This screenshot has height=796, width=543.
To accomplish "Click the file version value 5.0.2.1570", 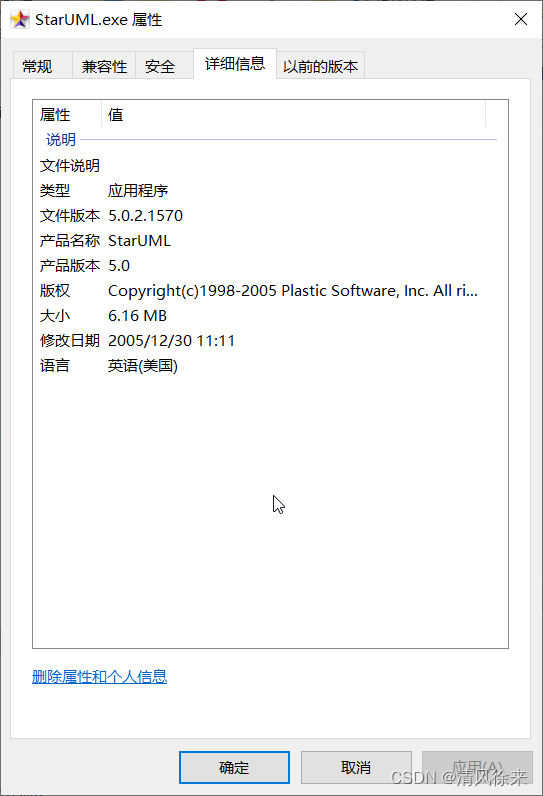I will tap(146, 216).
